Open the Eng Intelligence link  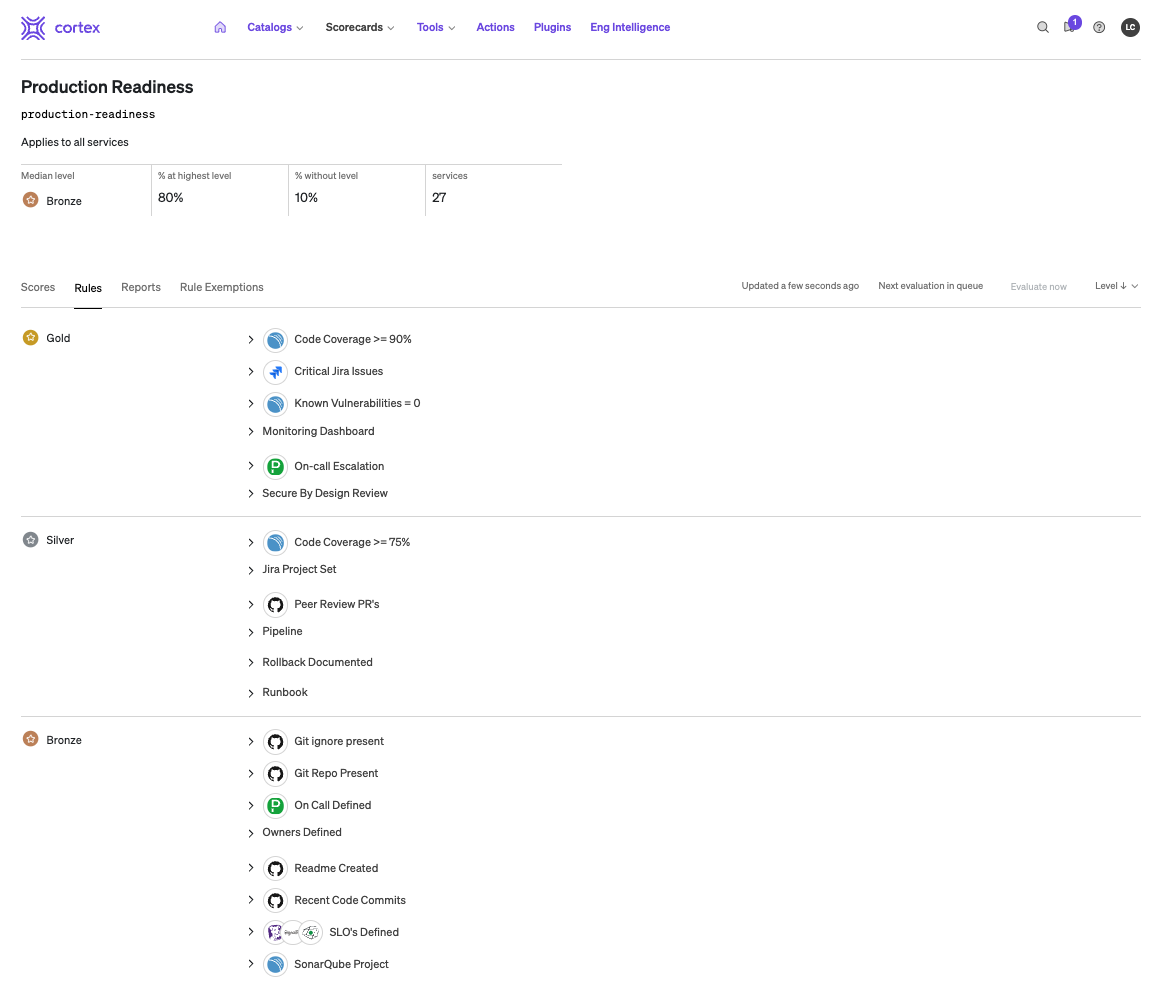[630, 28]
